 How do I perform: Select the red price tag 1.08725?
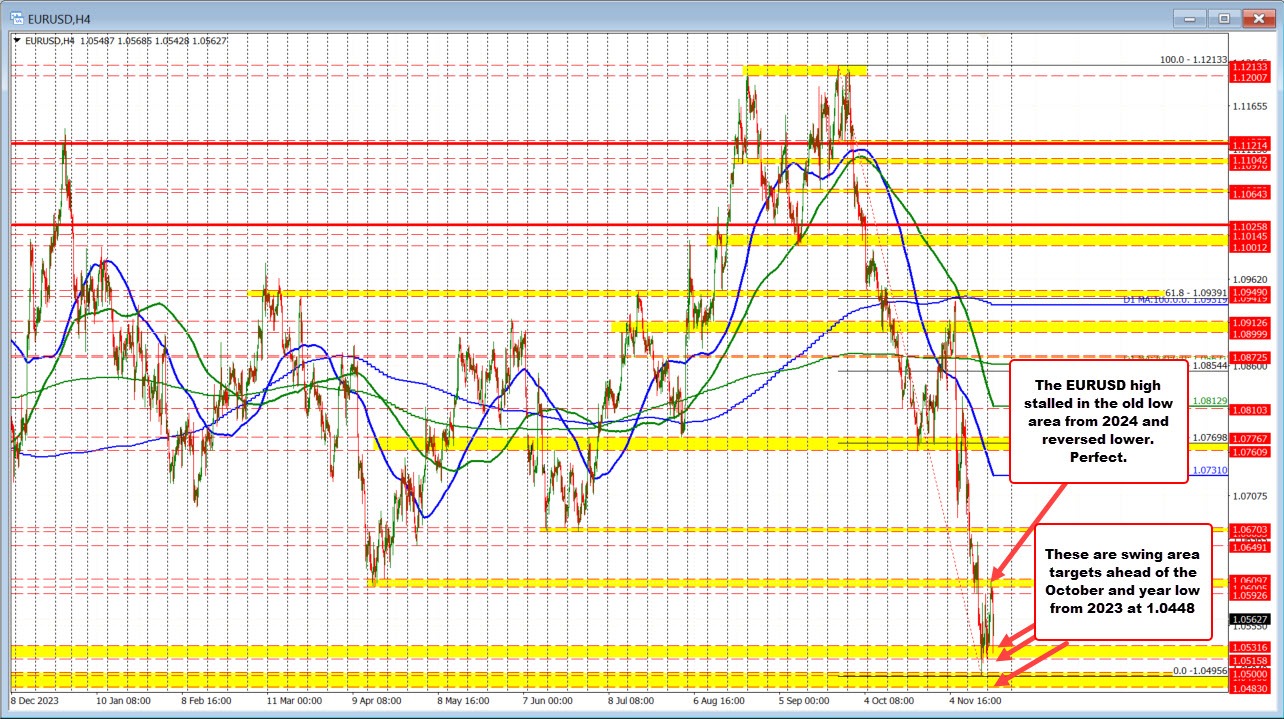pos(1251,357)
